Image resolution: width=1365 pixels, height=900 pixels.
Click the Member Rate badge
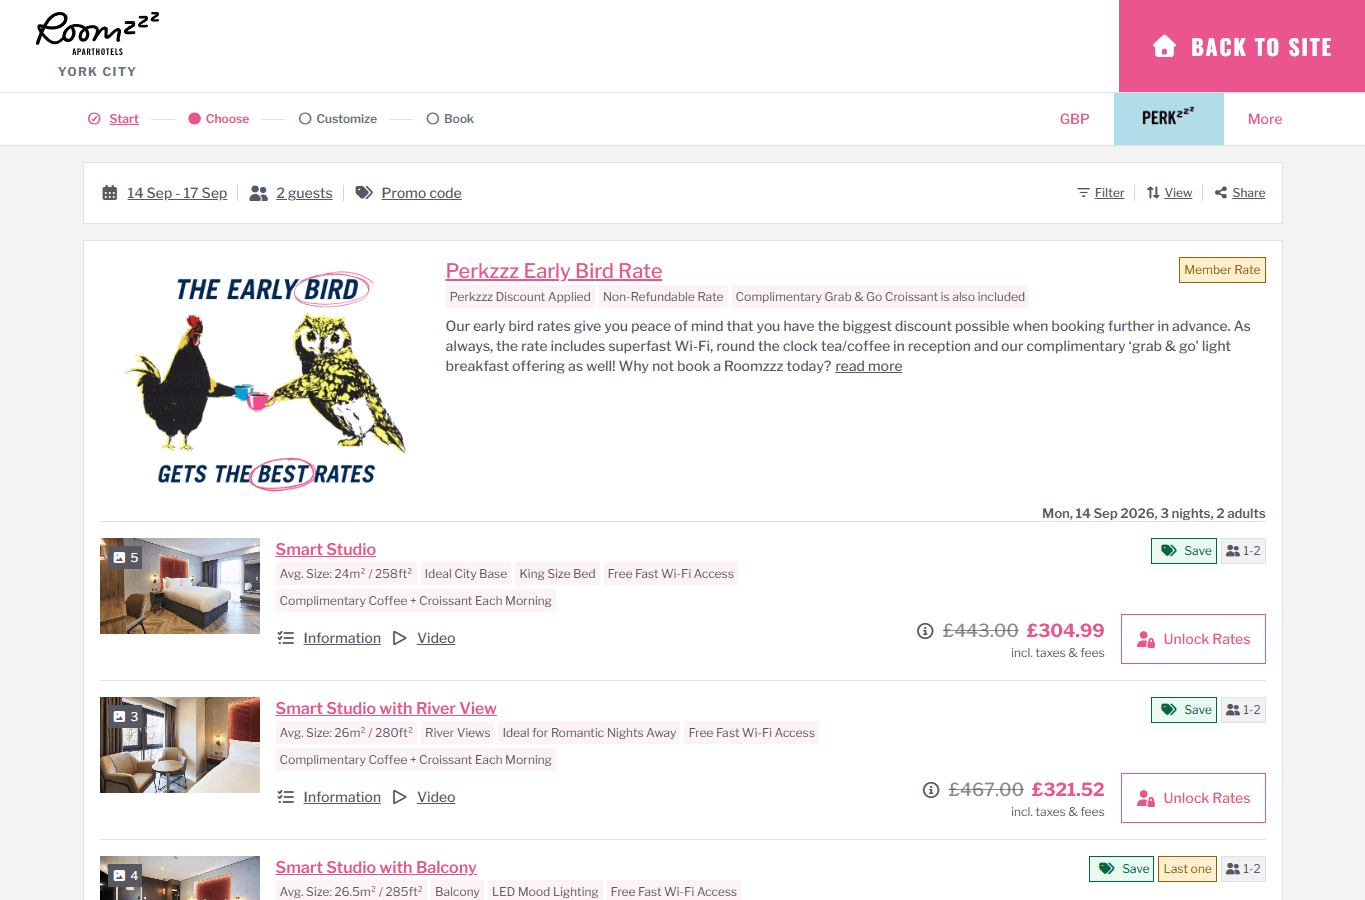pyautogui.click(x=1222, y=270)
